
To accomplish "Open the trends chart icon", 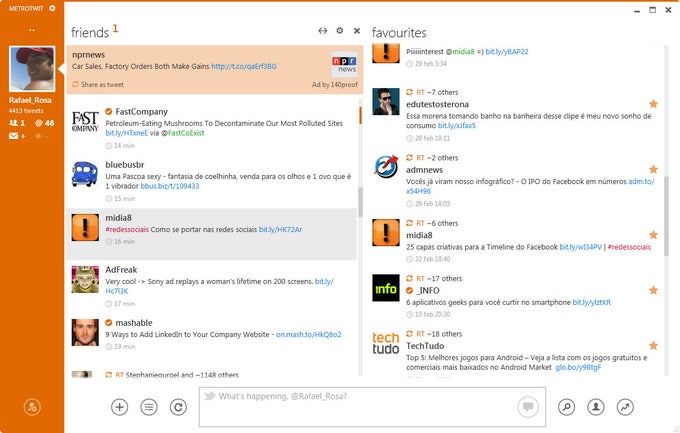I will point(625,407).
